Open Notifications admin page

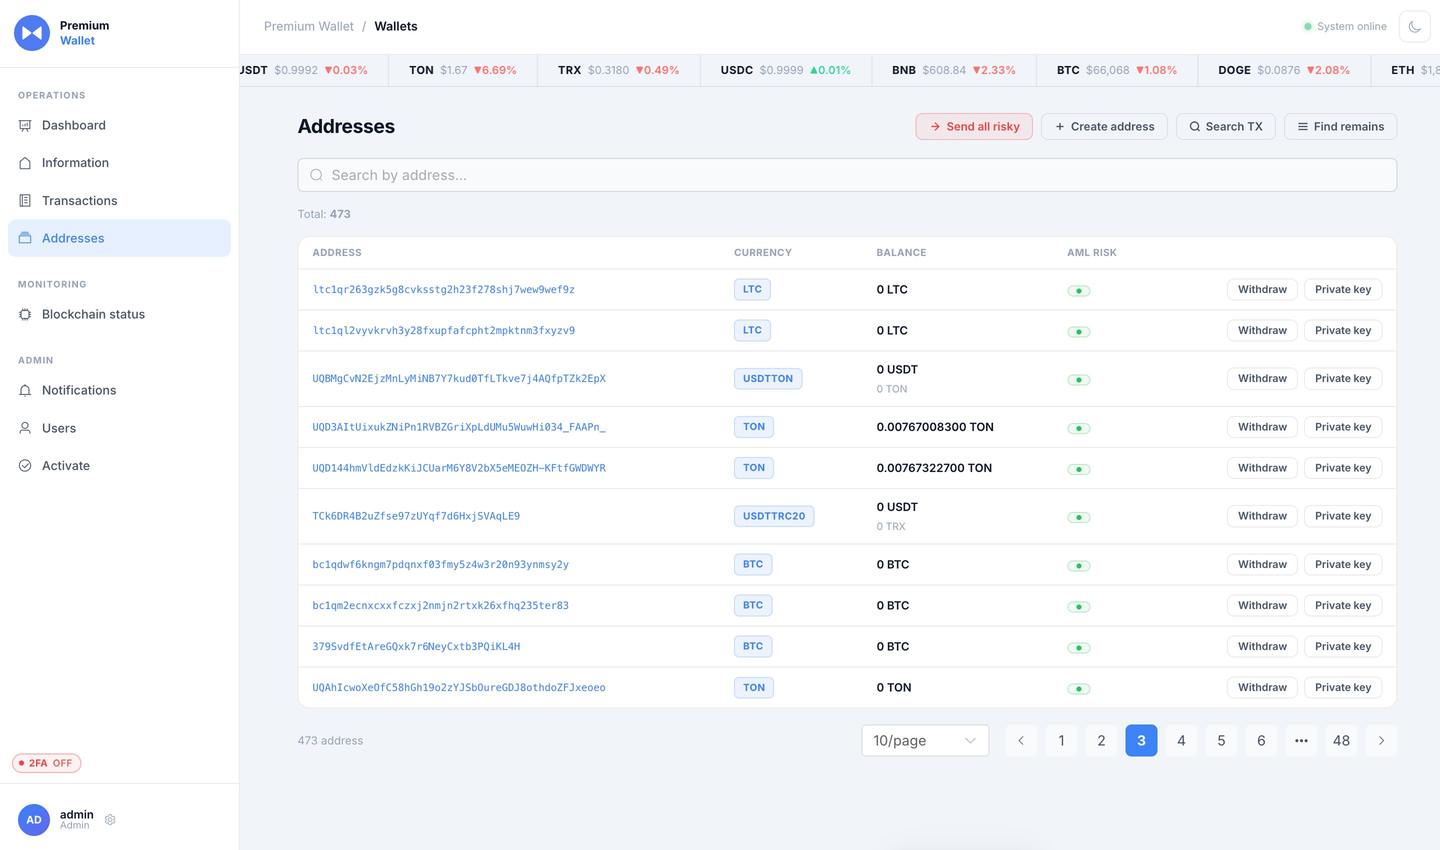[119, 390]
